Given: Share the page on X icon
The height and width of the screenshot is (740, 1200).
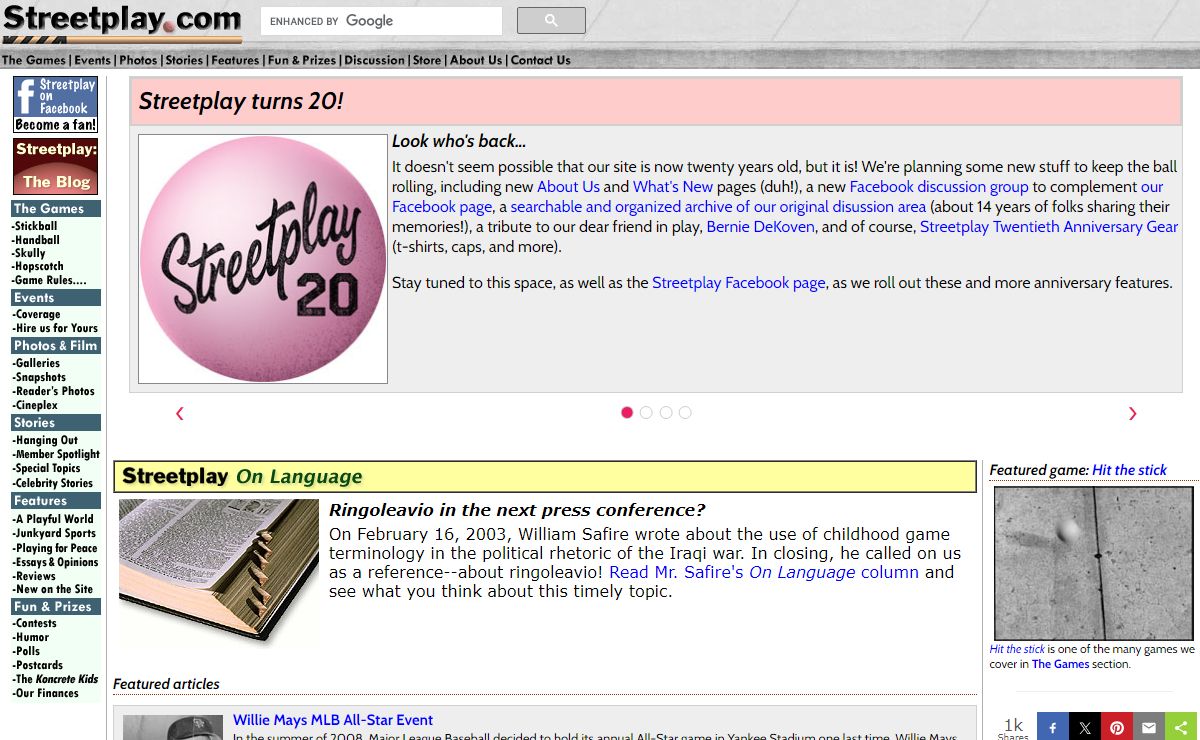Looking at the screenshot, I should (1085, 728).
